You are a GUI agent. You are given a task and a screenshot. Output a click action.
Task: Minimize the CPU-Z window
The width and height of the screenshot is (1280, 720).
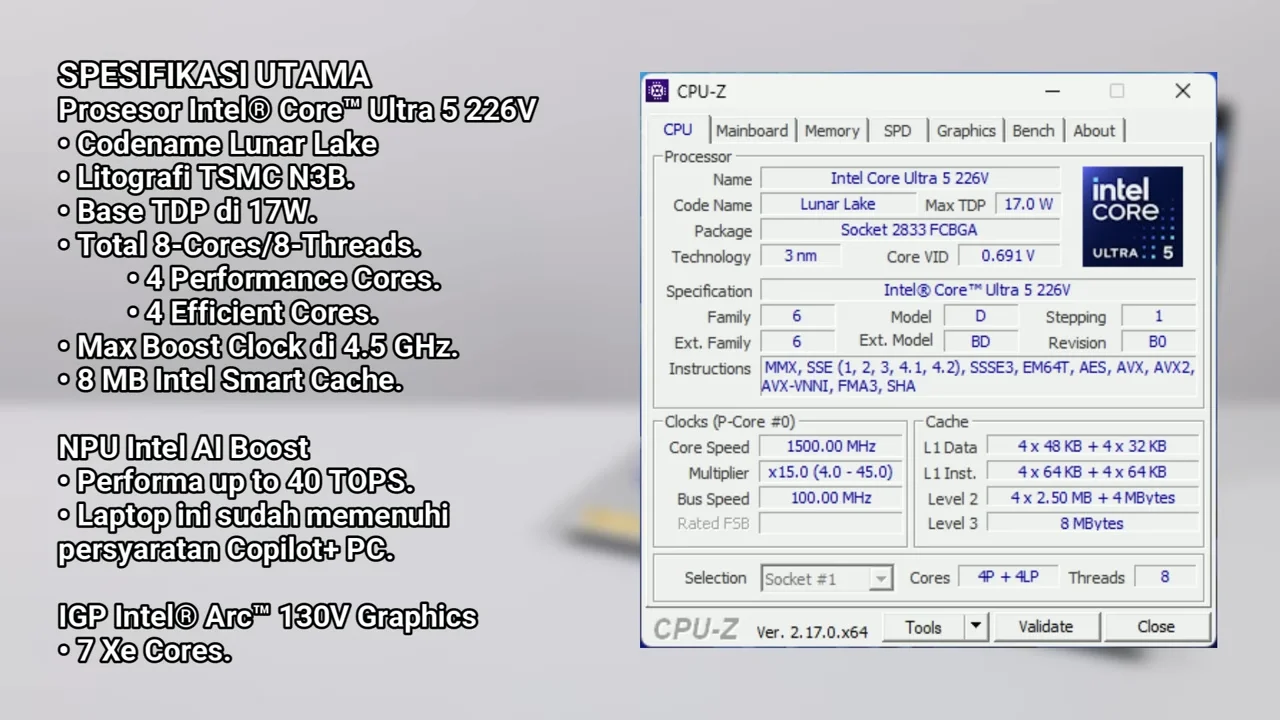coord(1052,91)
